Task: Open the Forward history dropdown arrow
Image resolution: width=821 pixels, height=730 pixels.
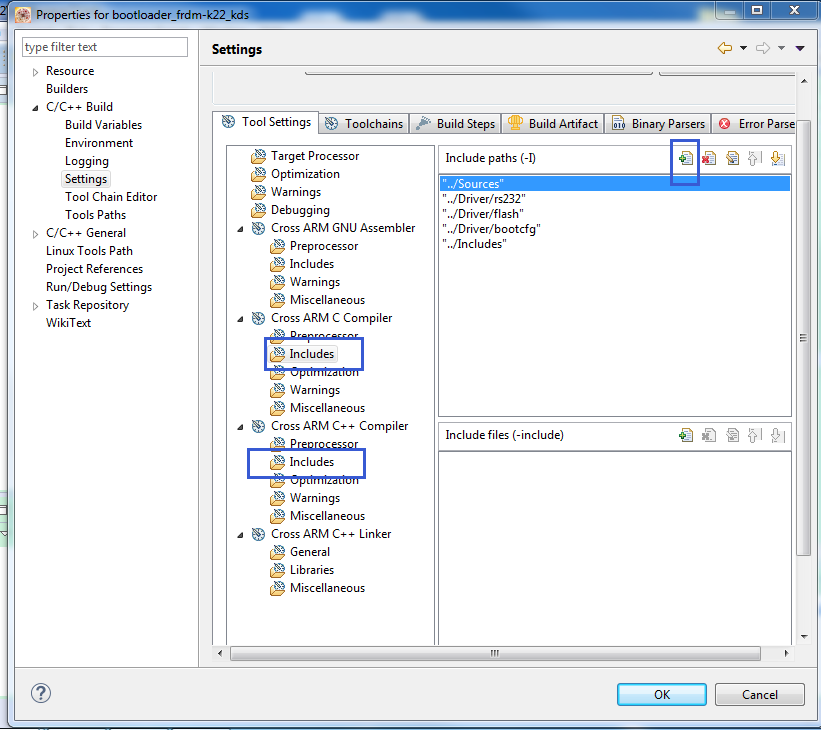Action: tap(781, 48)
